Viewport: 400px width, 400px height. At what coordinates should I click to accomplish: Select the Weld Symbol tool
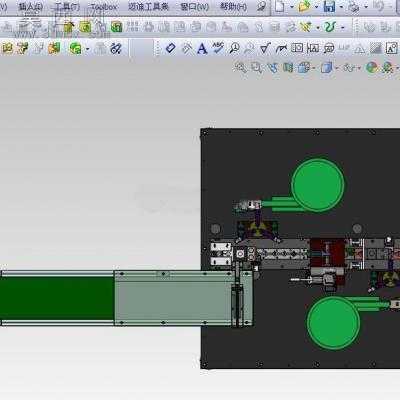(281, 49)
